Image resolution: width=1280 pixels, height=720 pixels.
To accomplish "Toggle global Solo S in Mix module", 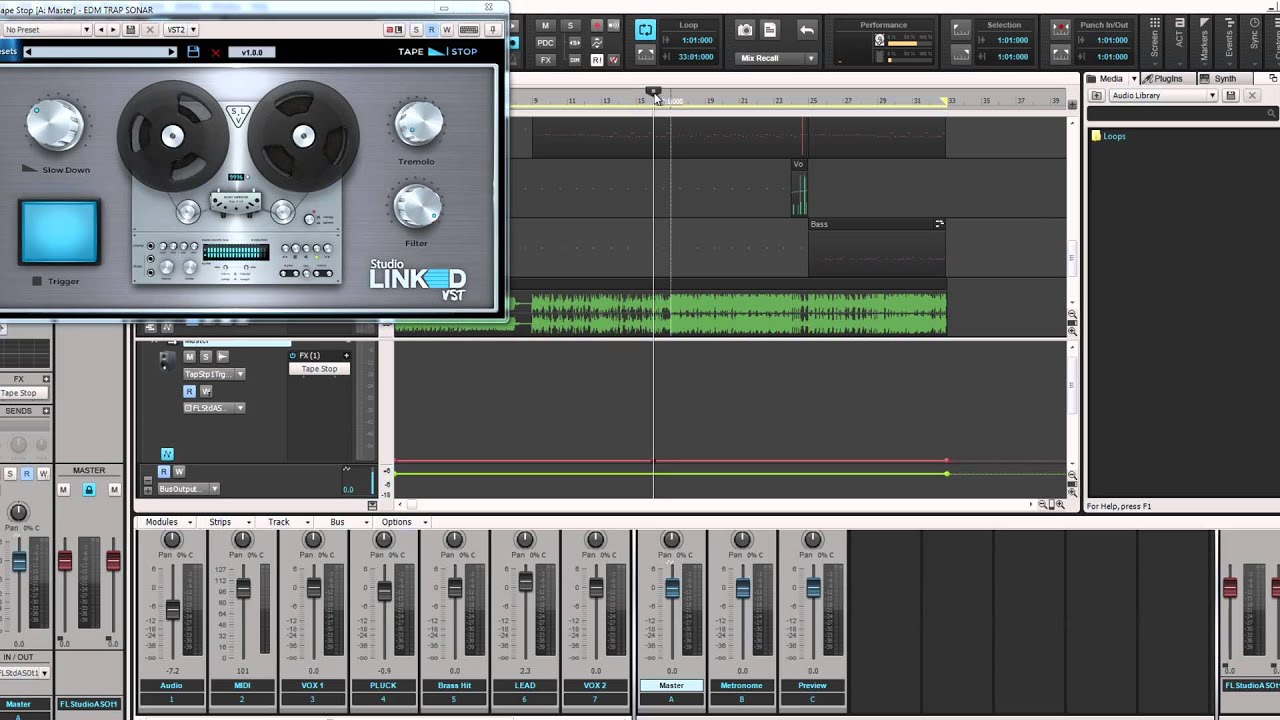I will 570,25.
